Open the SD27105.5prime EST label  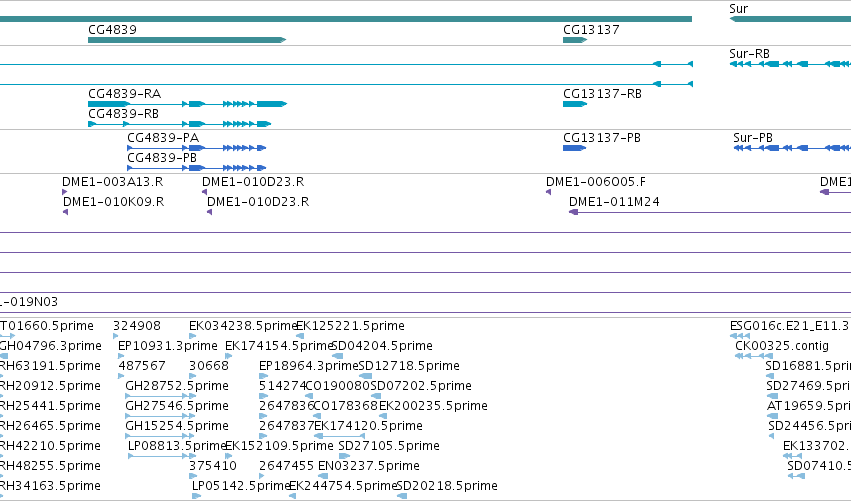[x=389, y=446]
